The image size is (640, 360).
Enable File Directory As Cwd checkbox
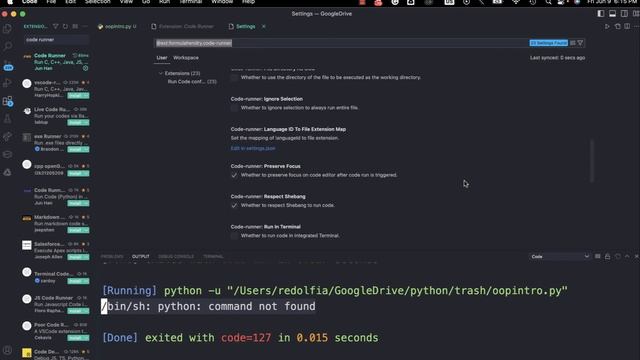(234, 78)
